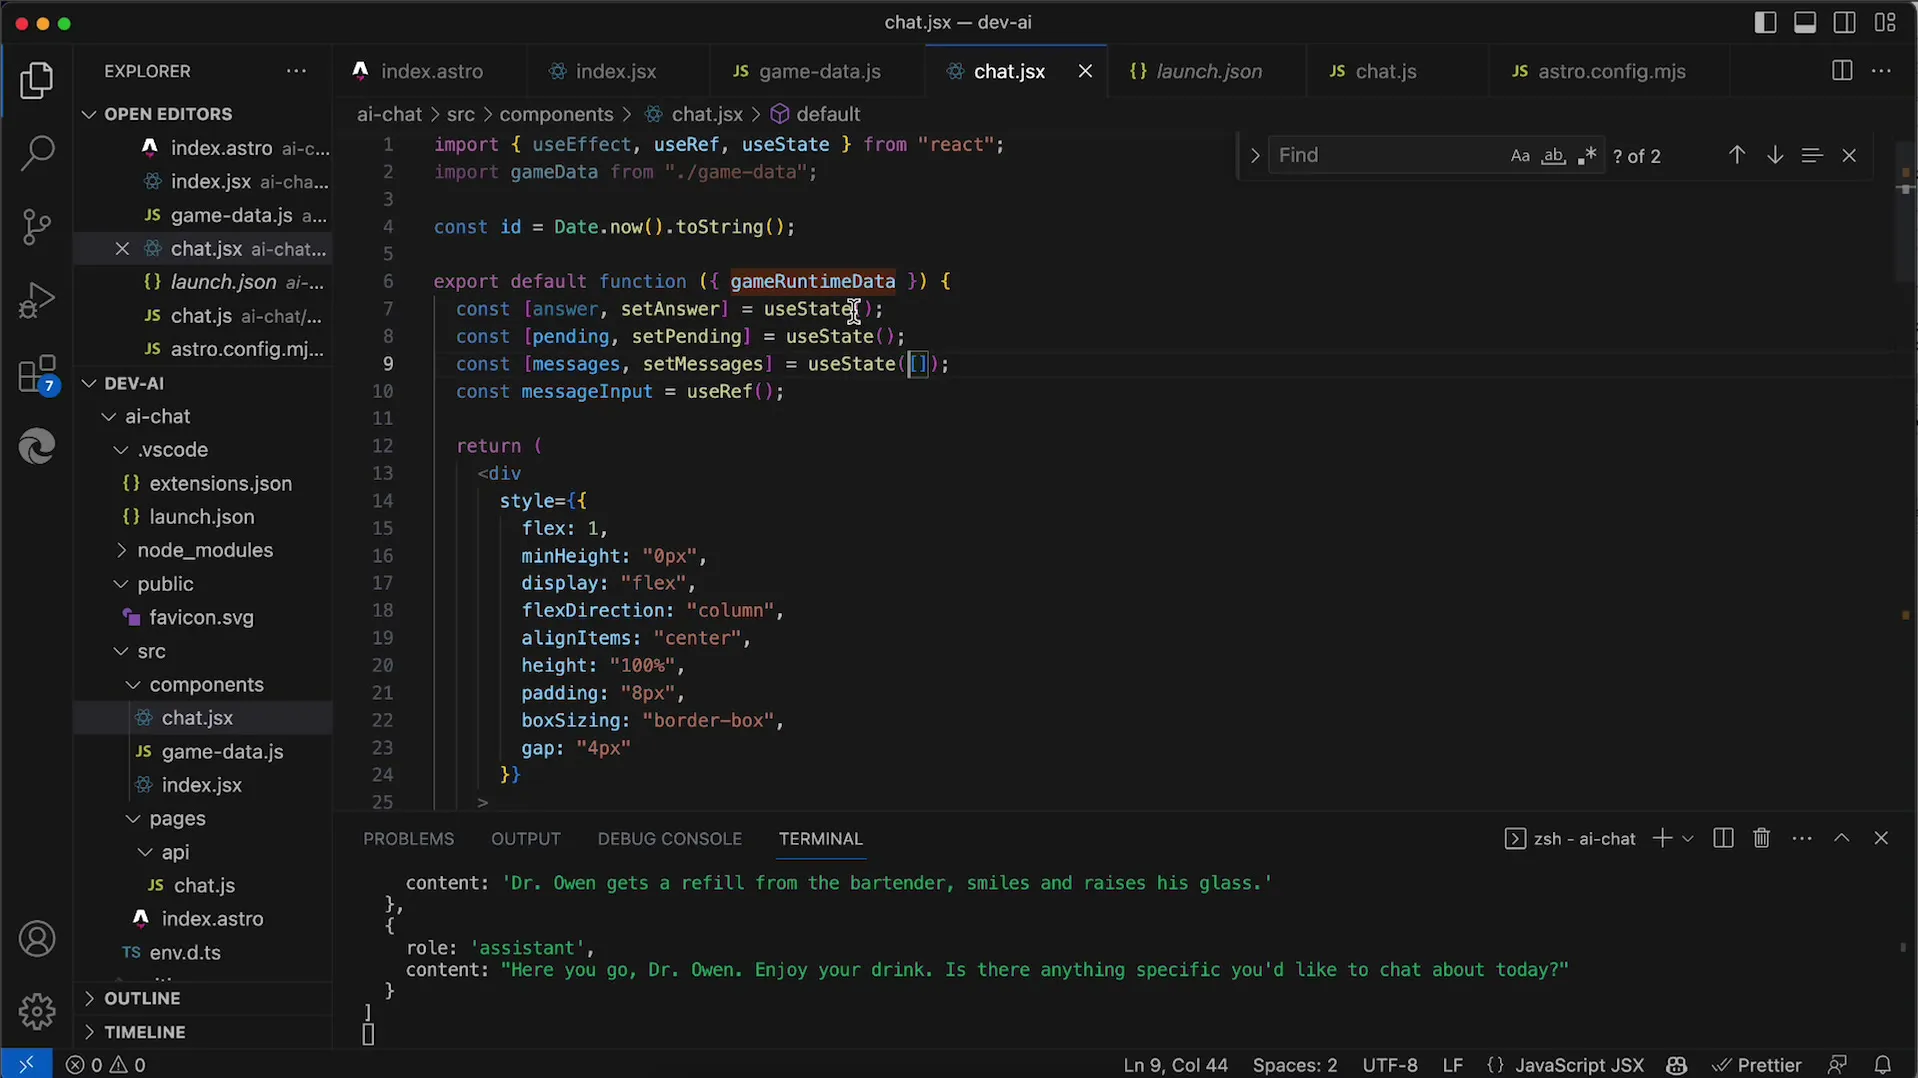
Task: Open terminal panel more actions ellipsis
Action: pyautogui.click(x=1802, y=838)
